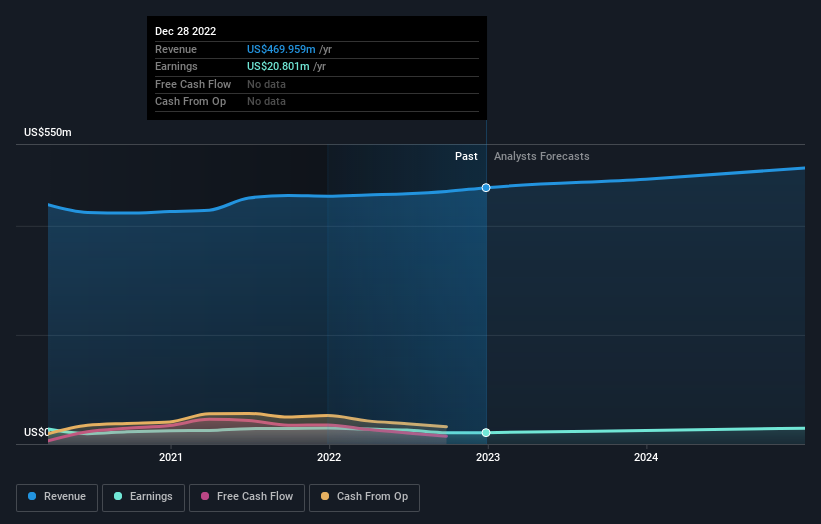Toggle the Revenue legend button
821x524 pixels.
point(57,497)
